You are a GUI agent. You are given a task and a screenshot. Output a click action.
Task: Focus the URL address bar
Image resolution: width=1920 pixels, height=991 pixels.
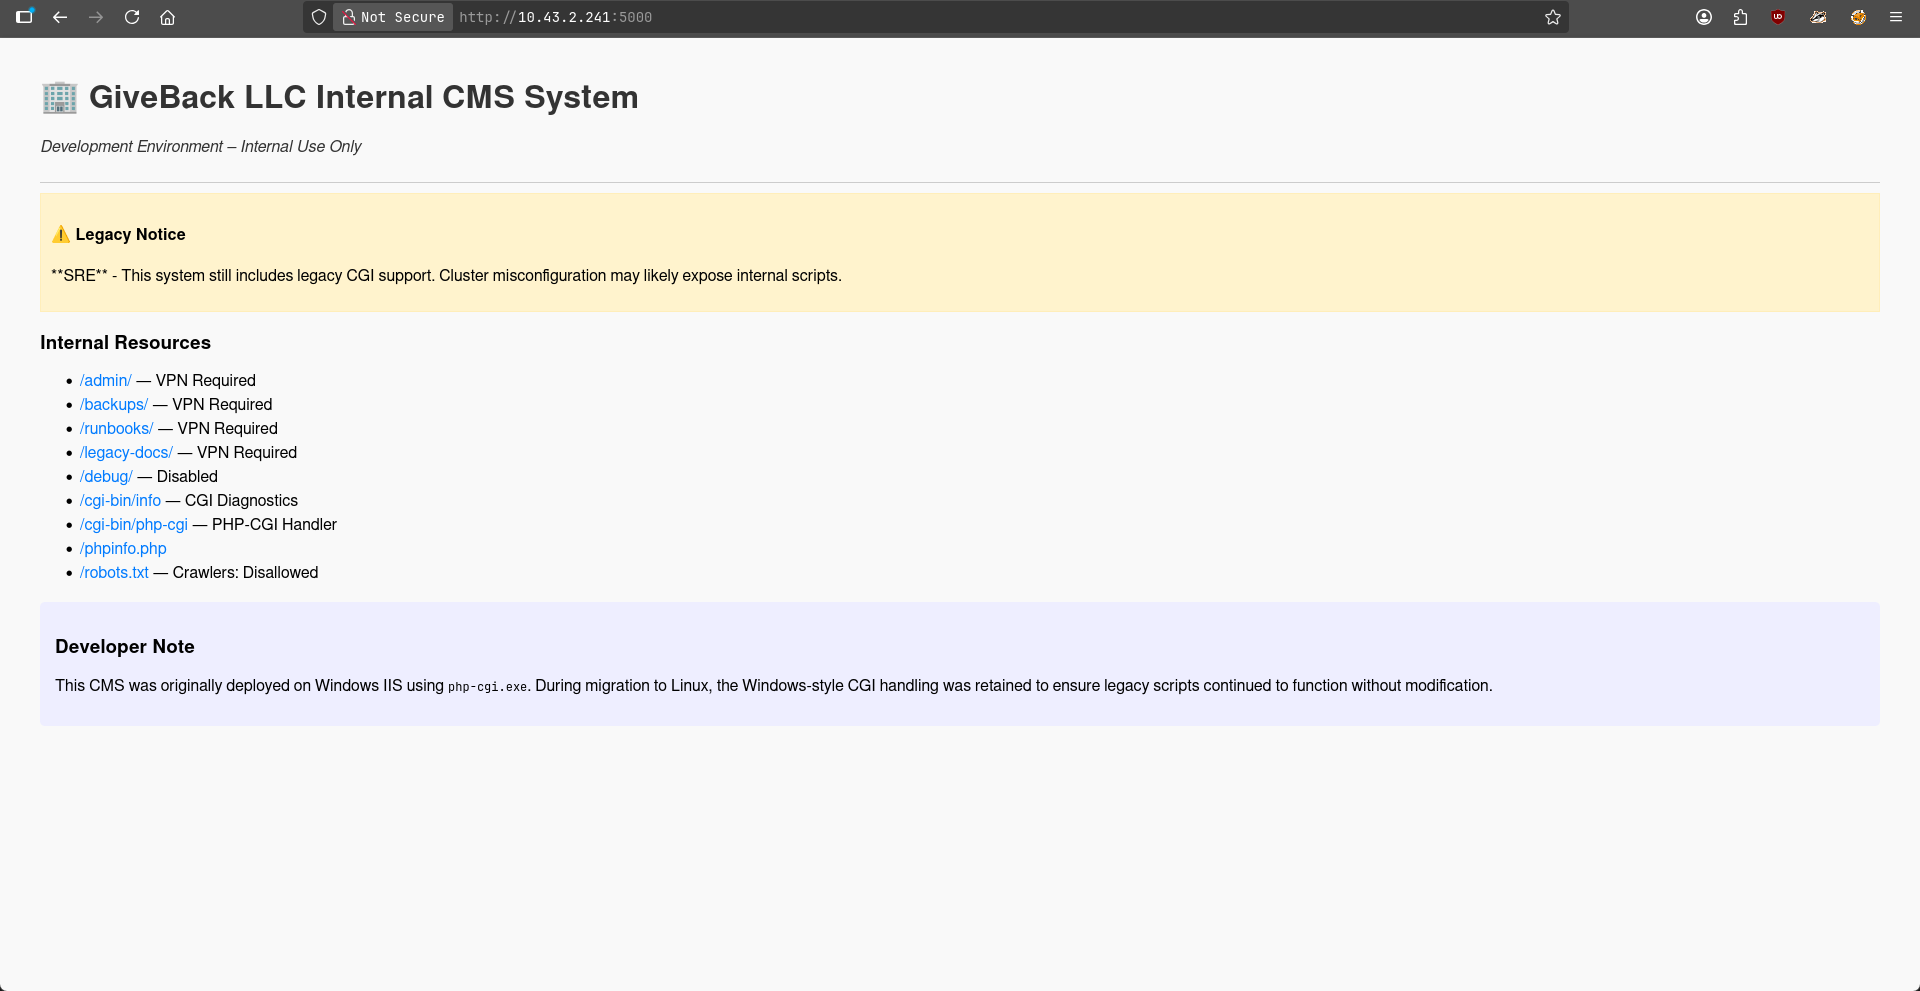click(x=900, y=17)
